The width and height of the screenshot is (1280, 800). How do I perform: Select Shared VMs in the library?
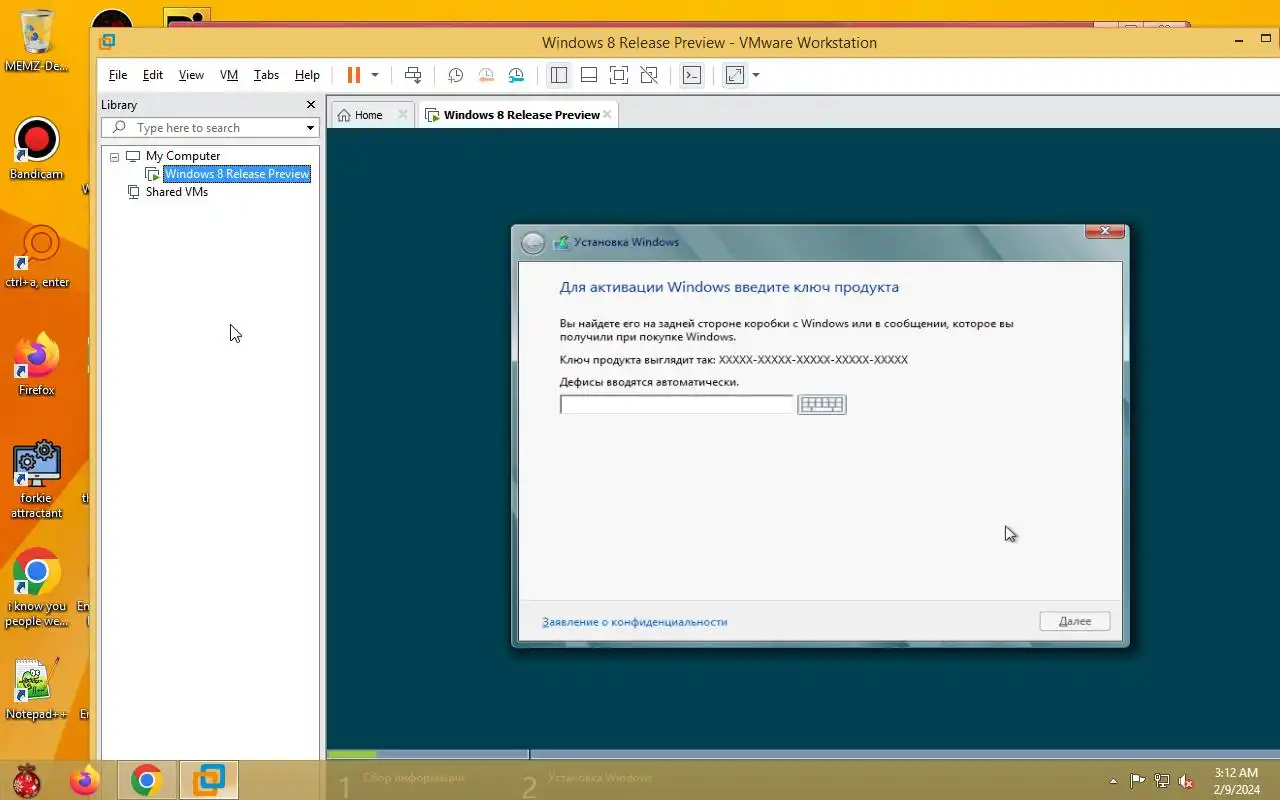(177, 192)
